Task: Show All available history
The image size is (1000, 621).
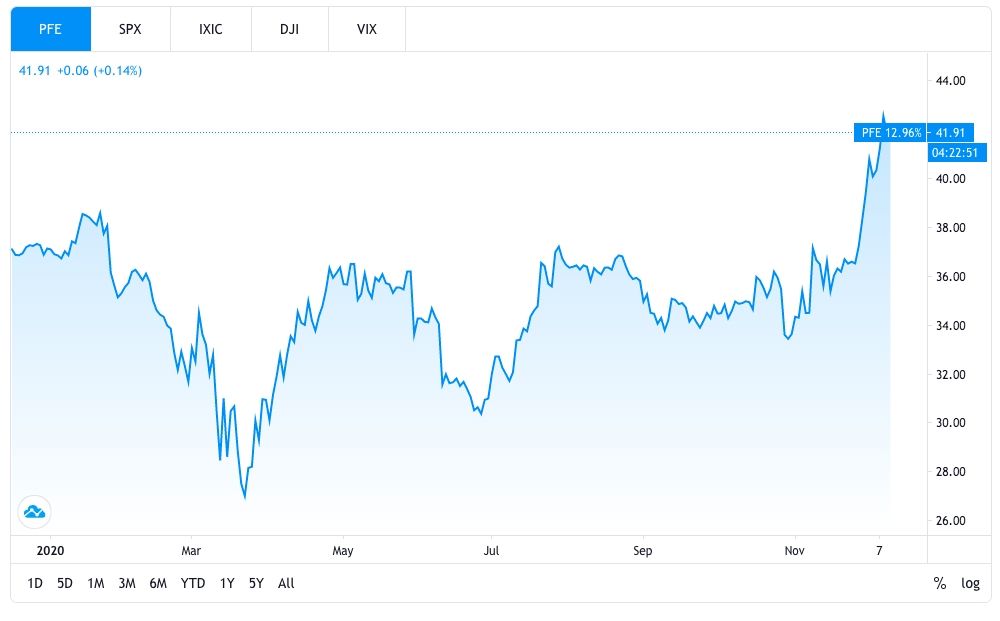Action: 286,584
